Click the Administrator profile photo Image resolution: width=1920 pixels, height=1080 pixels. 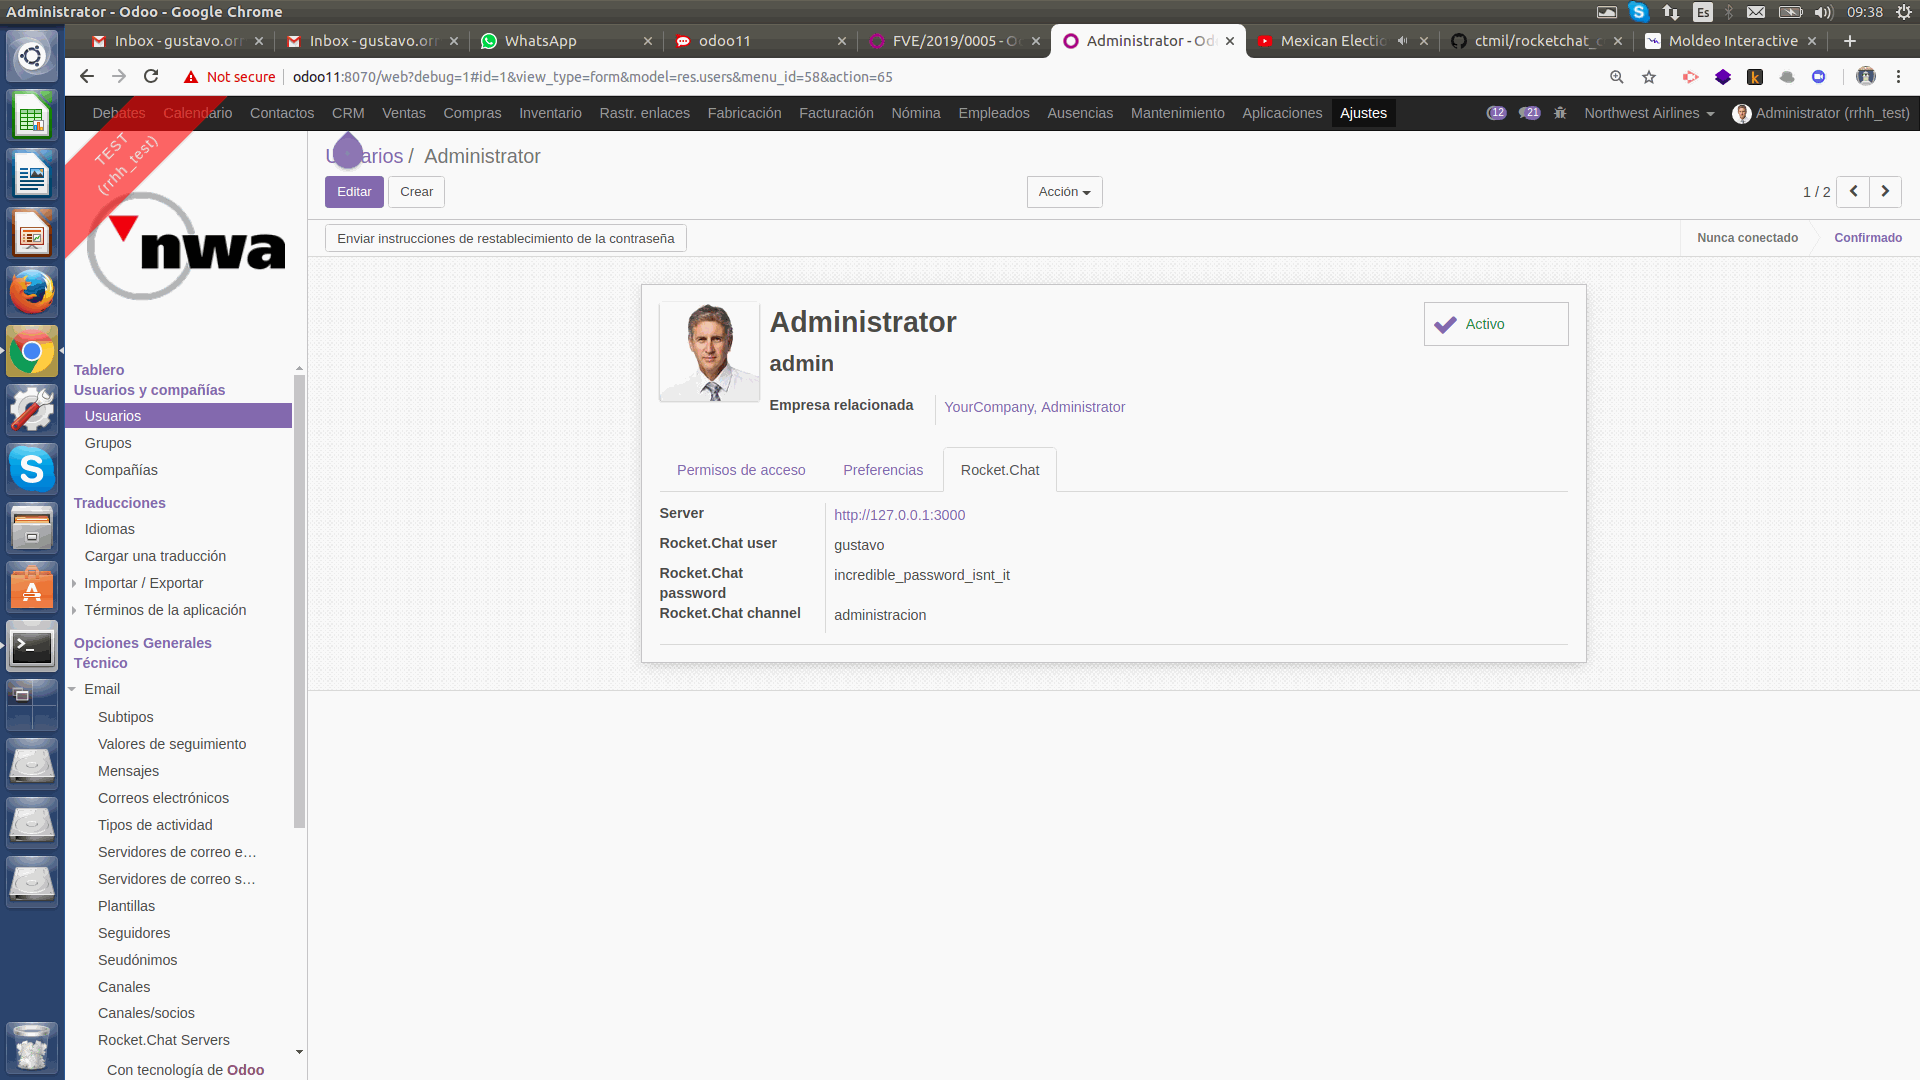click(x=709, y=352)
